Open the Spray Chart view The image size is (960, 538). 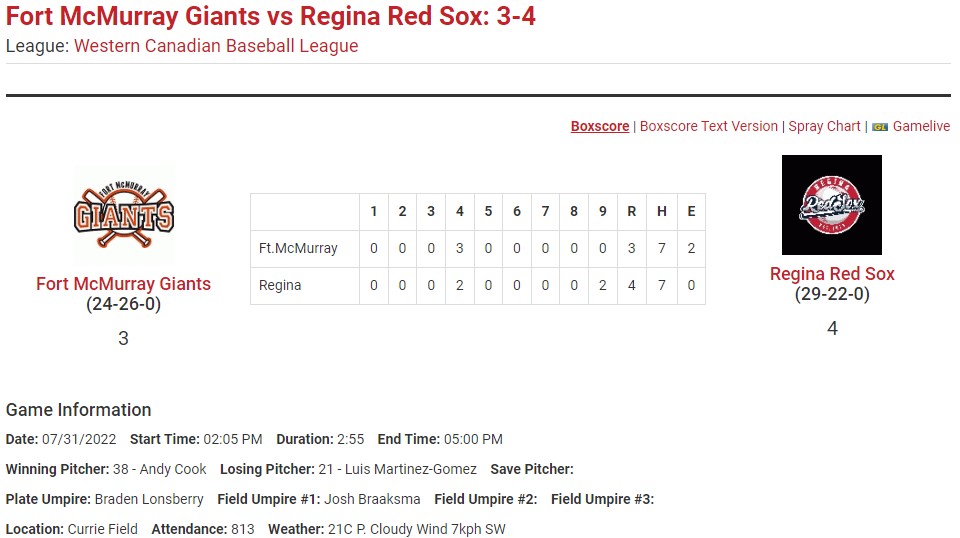click(x=824, y=126)
